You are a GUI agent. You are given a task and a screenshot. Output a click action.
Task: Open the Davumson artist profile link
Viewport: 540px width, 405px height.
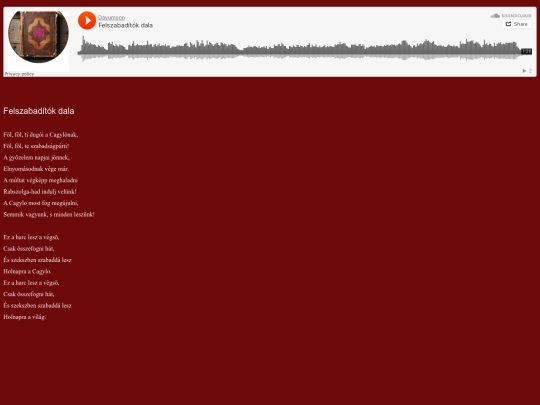[111, 18]
